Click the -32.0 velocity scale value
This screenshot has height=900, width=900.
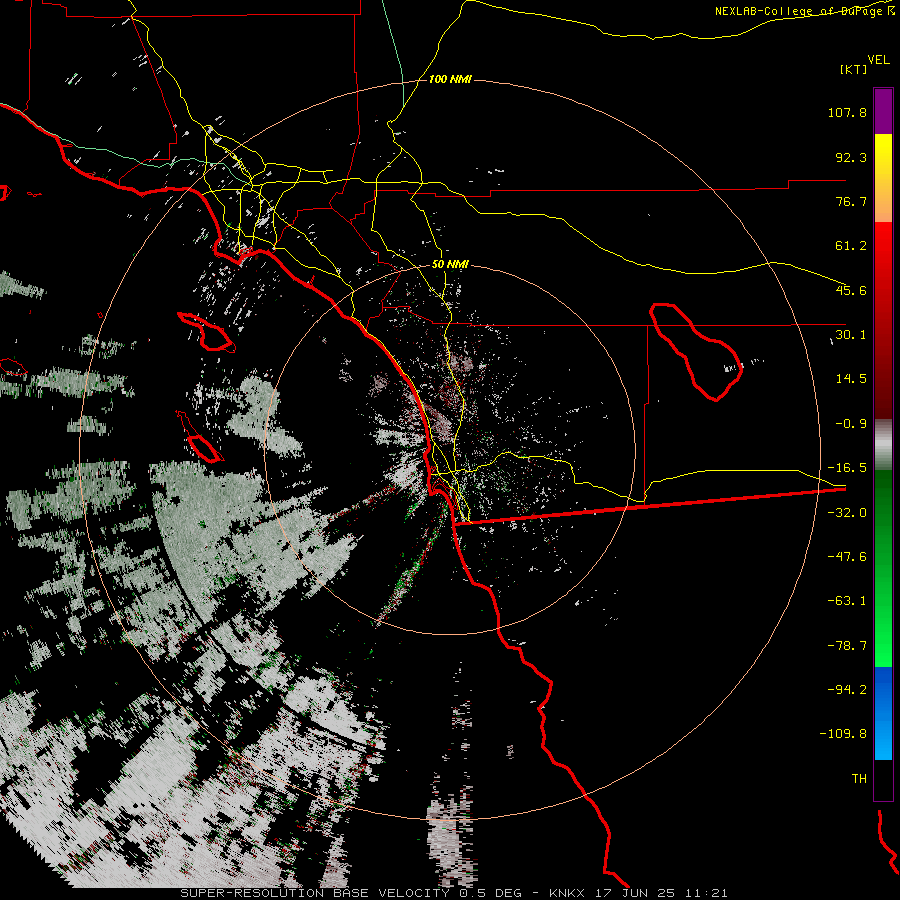(847, 513)
